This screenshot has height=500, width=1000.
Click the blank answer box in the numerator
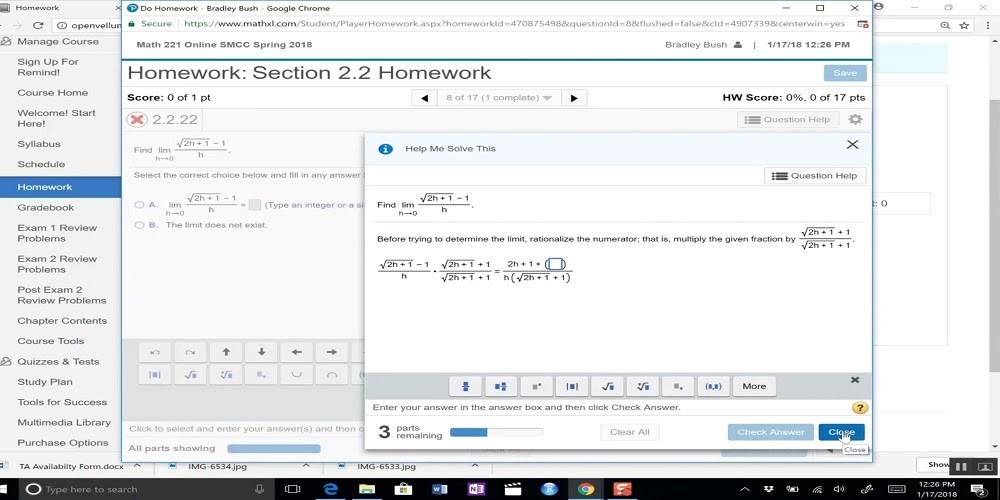coord(555,264)
